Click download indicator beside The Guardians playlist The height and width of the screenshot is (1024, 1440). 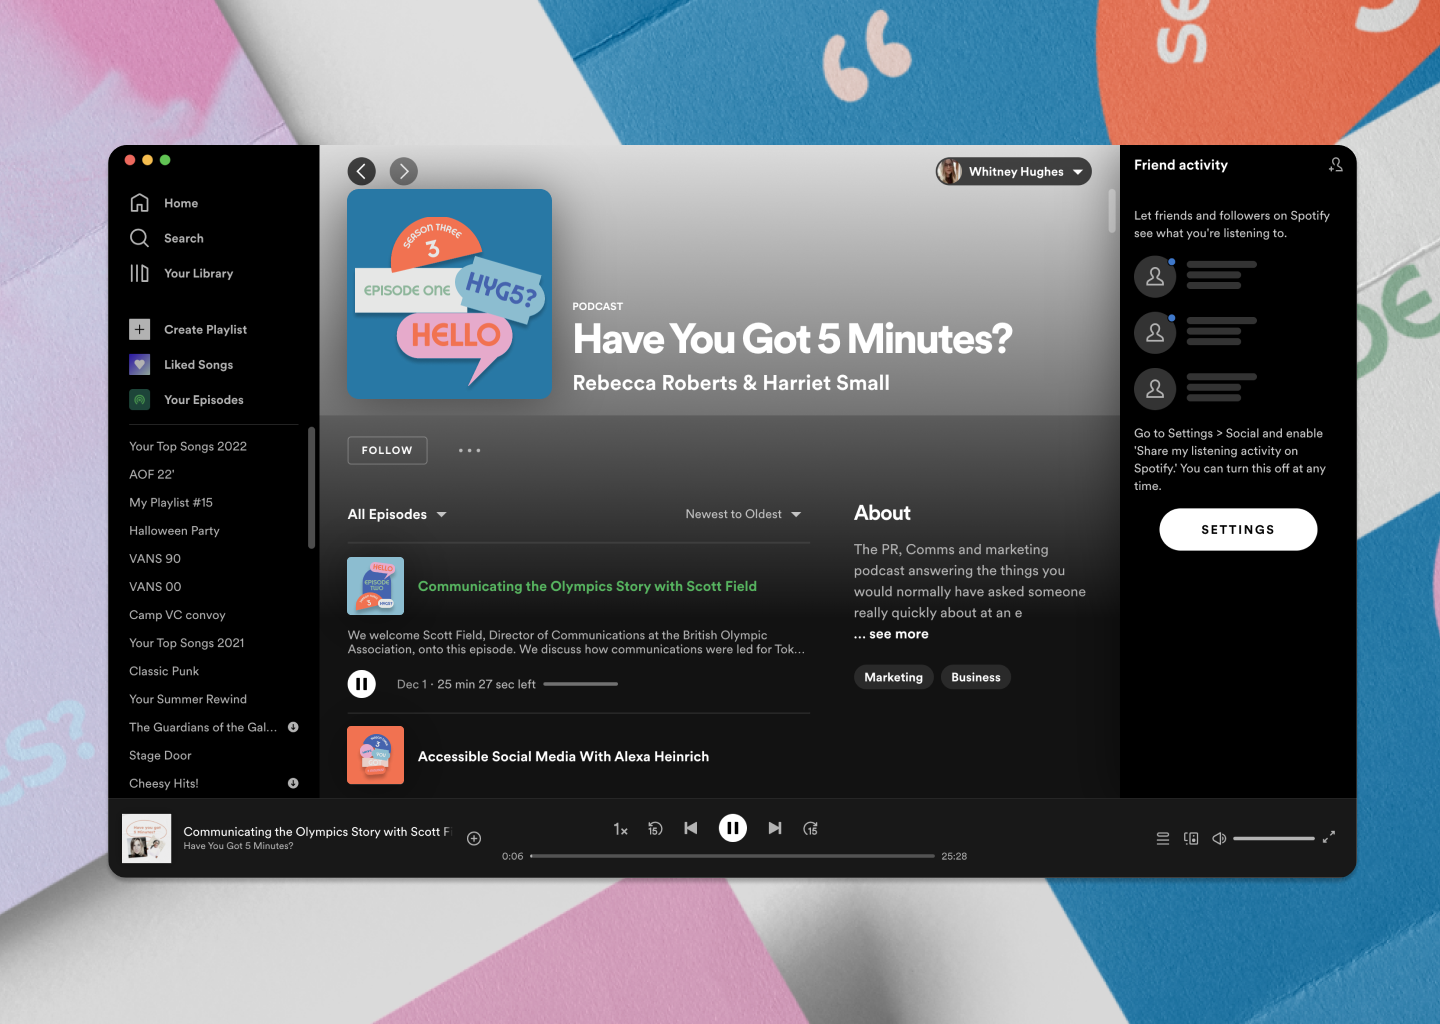[x=293, y=727]
